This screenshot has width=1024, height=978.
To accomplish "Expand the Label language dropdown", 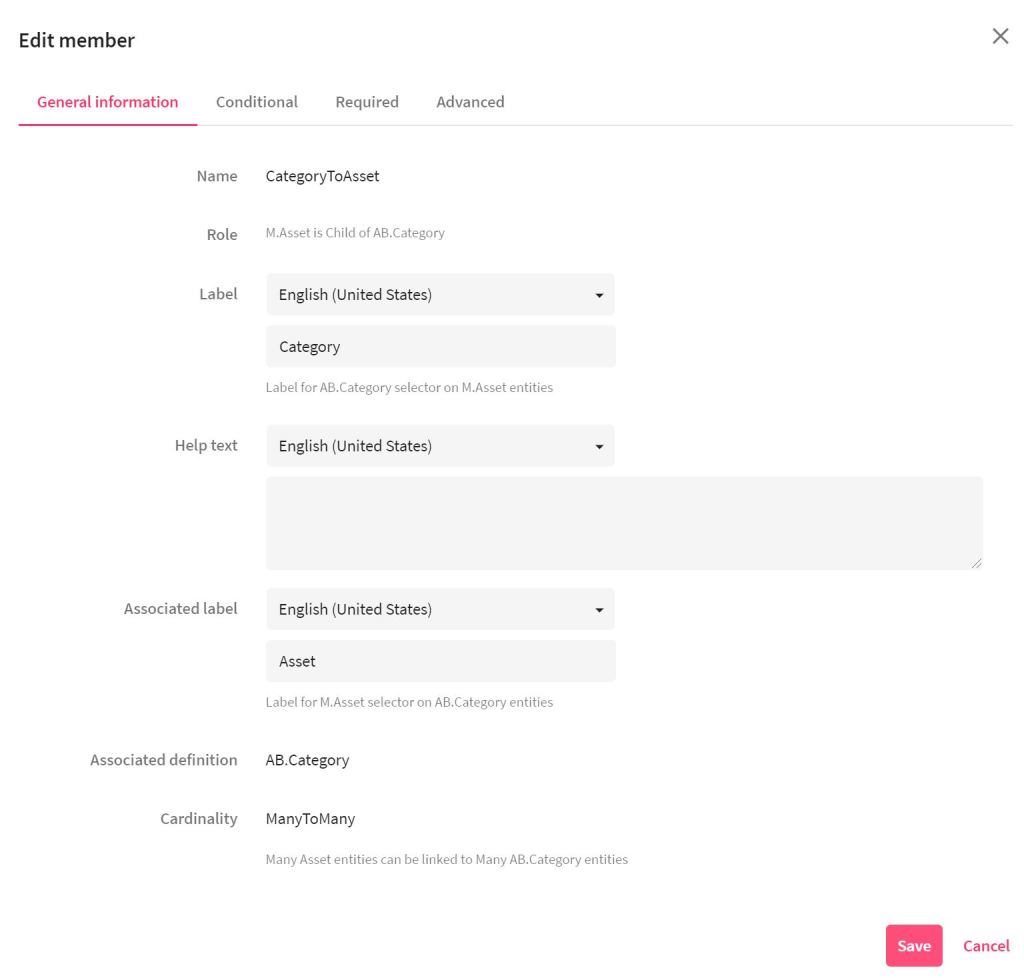I will pos(440,295).
